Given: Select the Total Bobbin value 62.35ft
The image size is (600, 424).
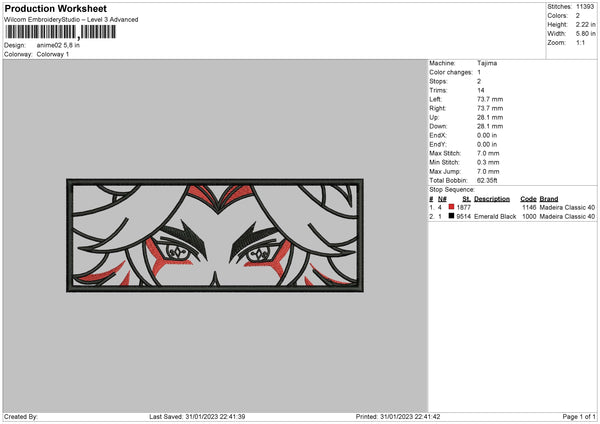Looking at the screenshot, I should point(487,181).
